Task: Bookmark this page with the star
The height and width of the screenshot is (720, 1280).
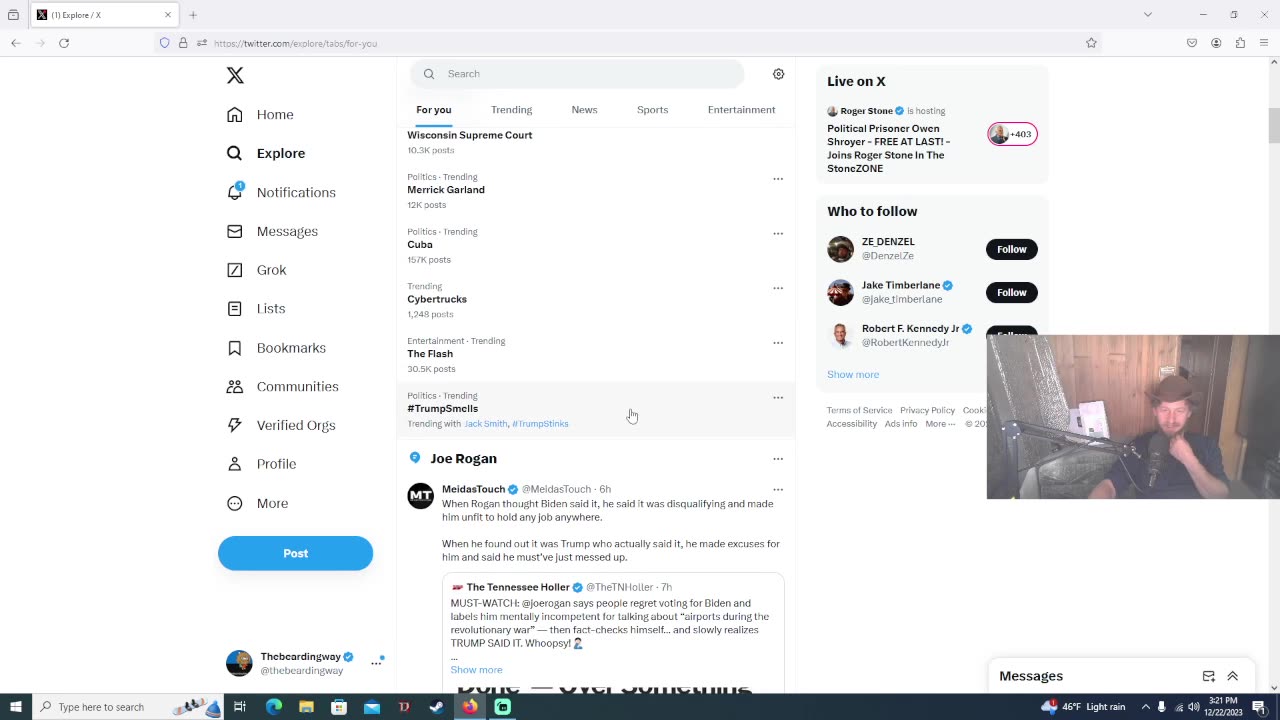Action: tap(1091, 43)
